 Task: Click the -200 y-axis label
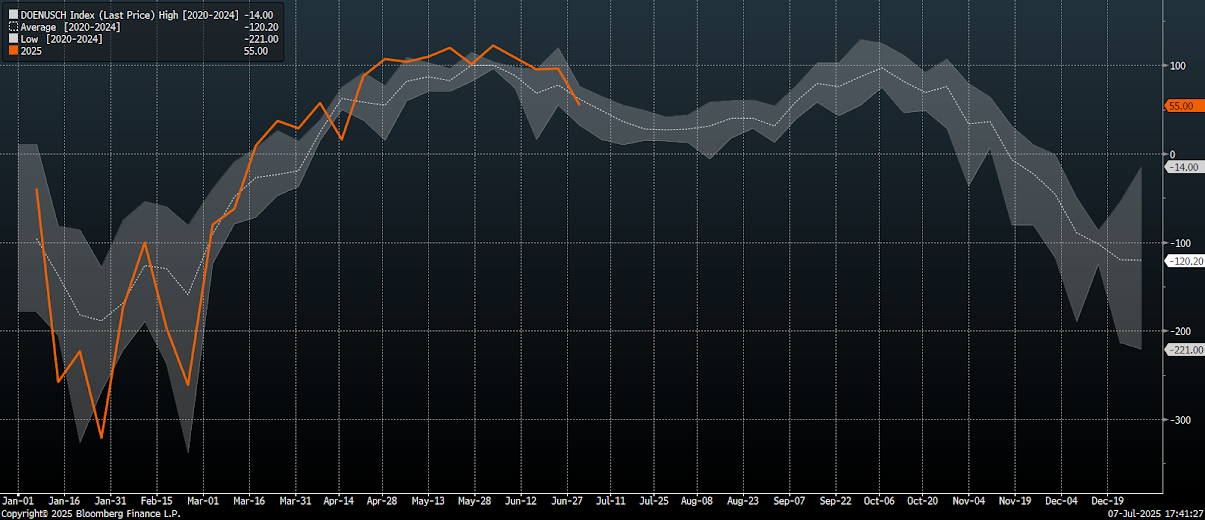click(x=1179, y=331)
